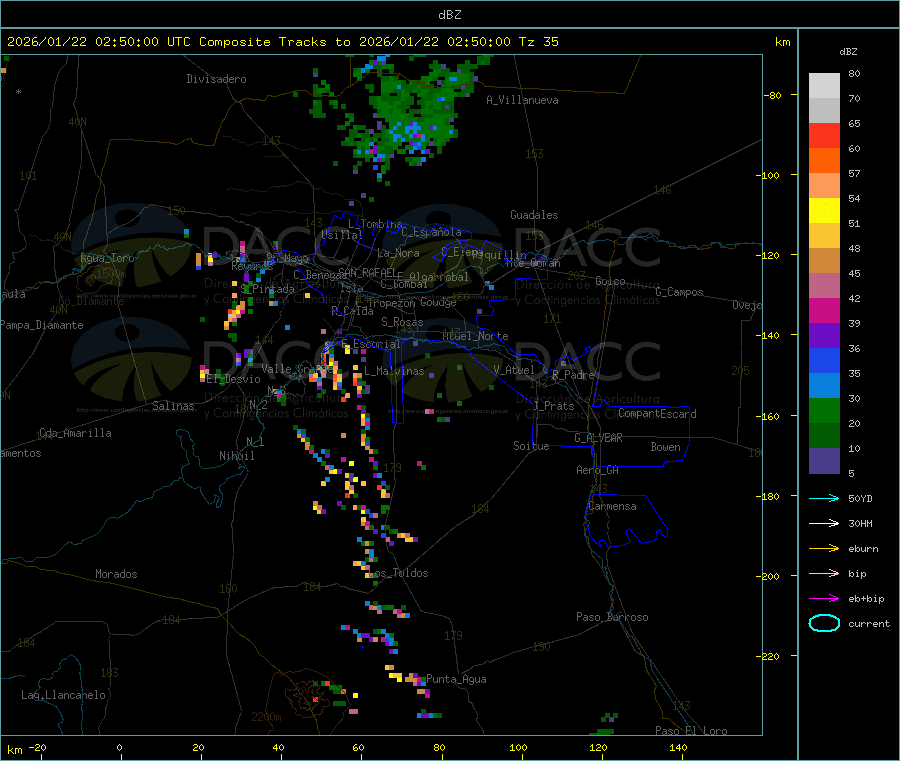Click the 'Tz 35' header value
This screenshot has width=900, height=761.
(538, 42)
